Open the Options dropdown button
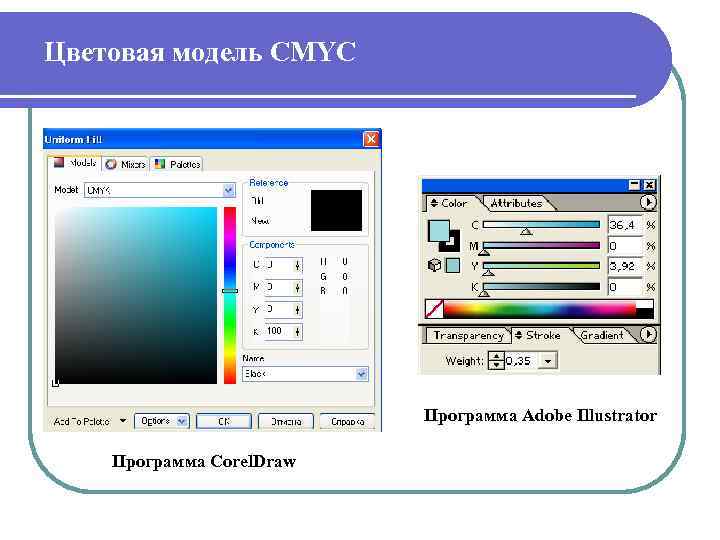This screenshot has width=720, height=540. coord(161,421)
